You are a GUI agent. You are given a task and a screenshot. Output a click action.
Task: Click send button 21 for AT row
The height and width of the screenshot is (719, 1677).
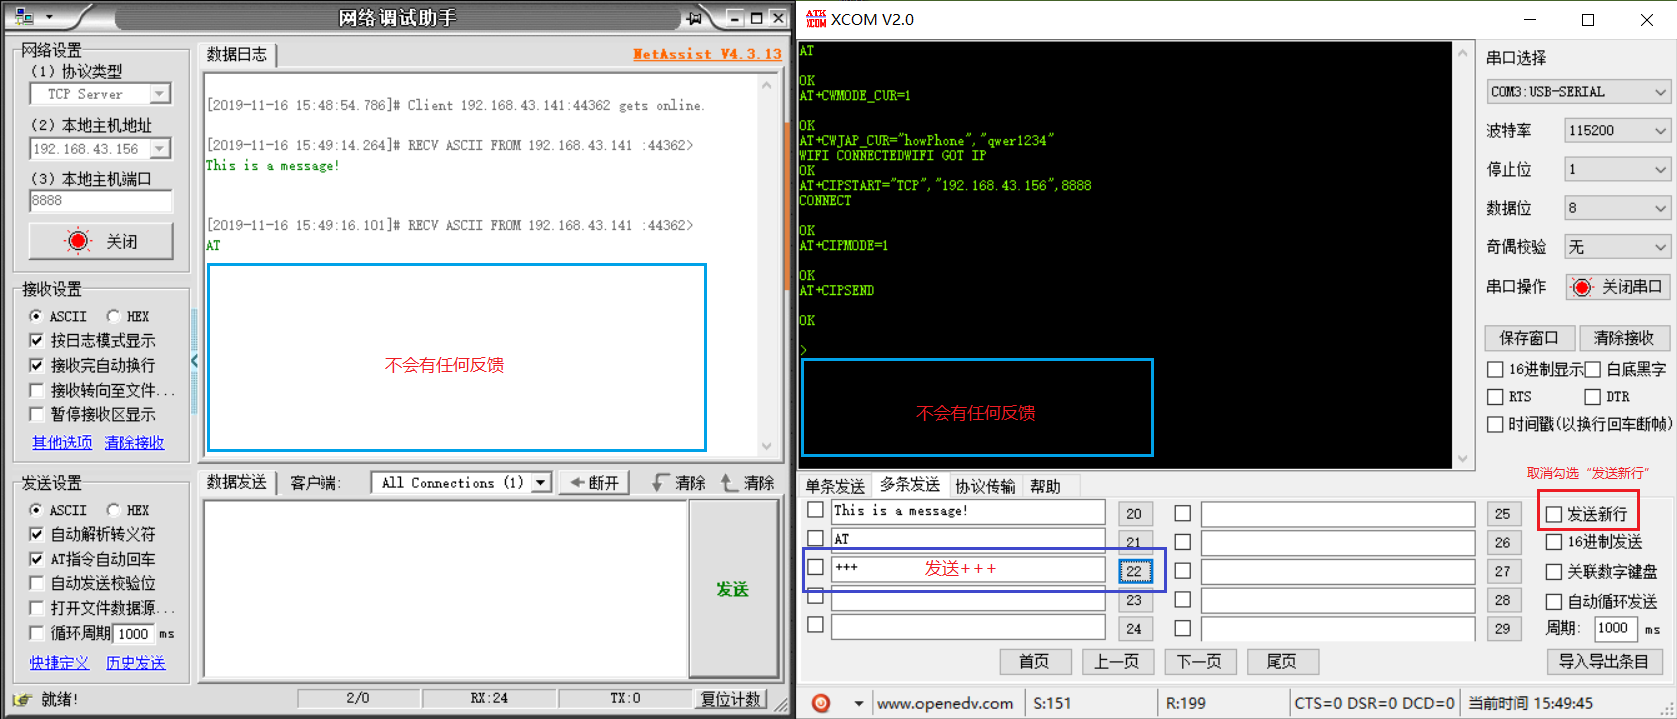click(x=1134, y=542)
